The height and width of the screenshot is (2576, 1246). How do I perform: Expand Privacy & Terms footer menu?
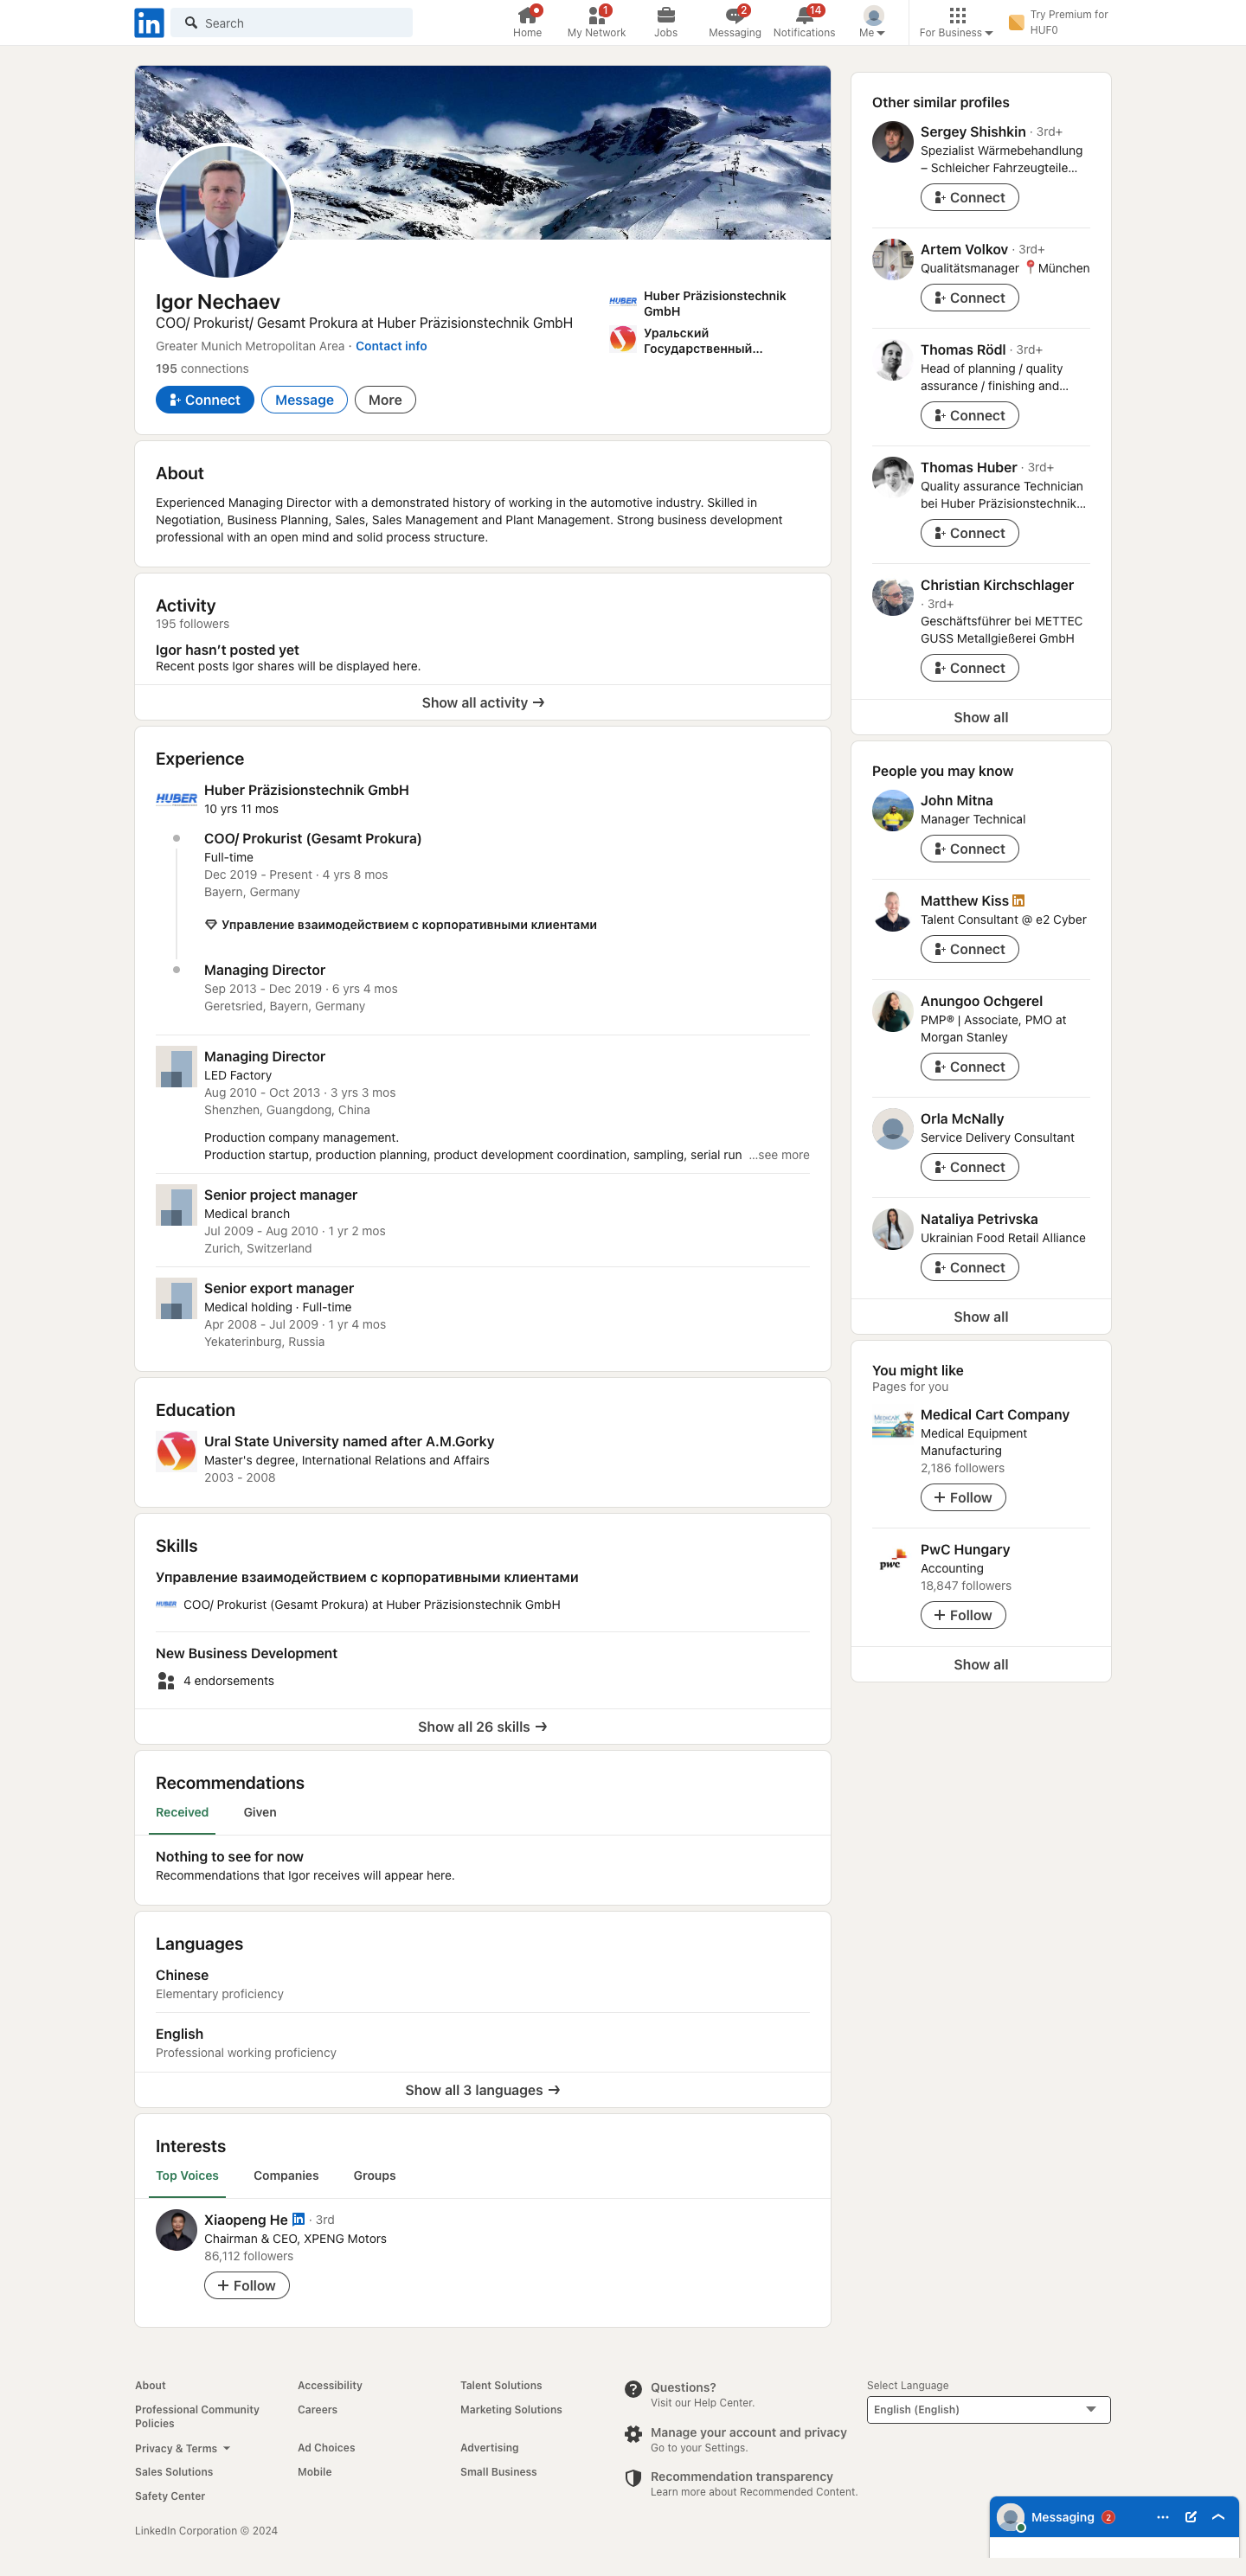183,2448
